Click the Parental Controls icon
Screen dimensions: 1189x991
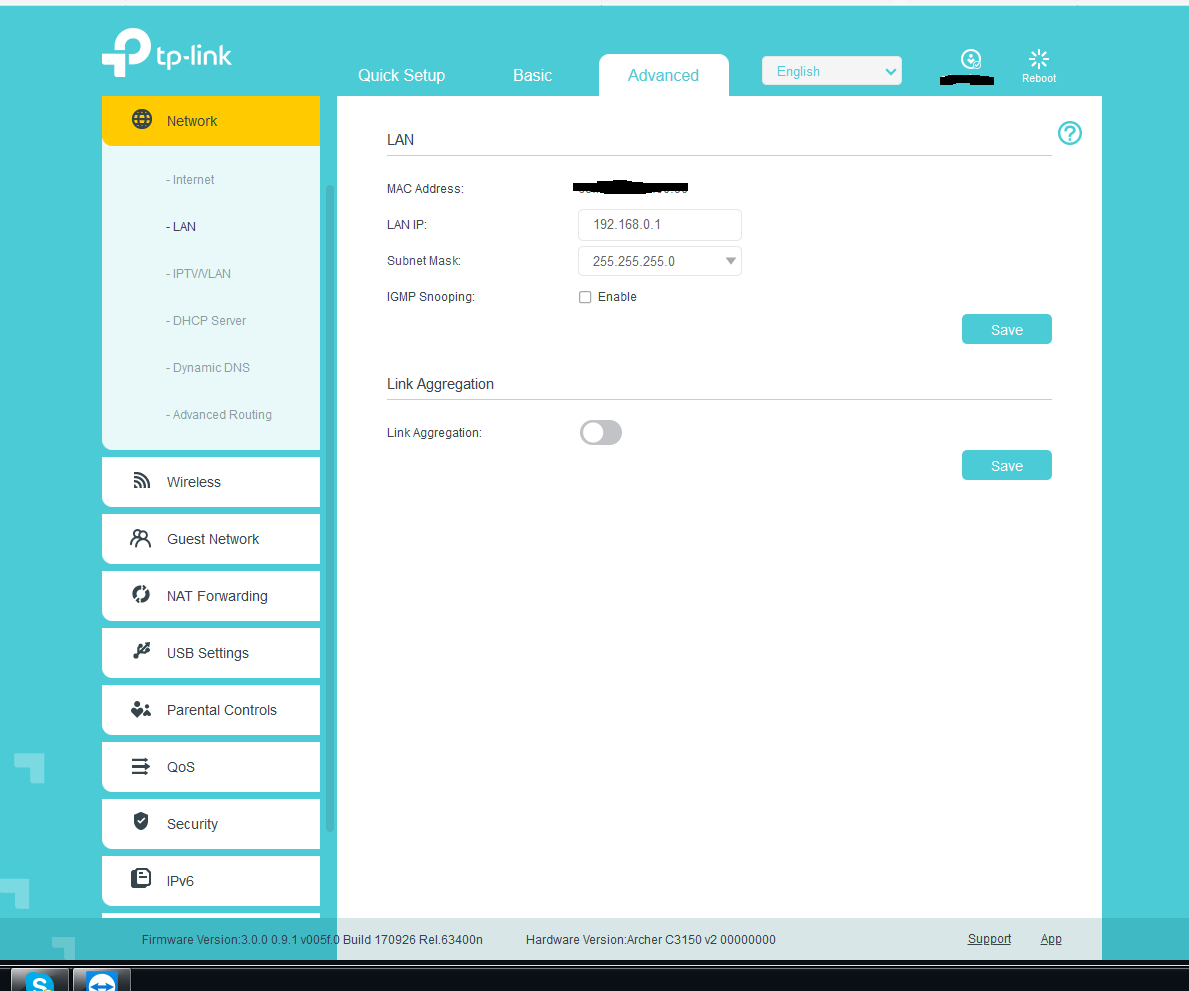click(x=141, y=709)
